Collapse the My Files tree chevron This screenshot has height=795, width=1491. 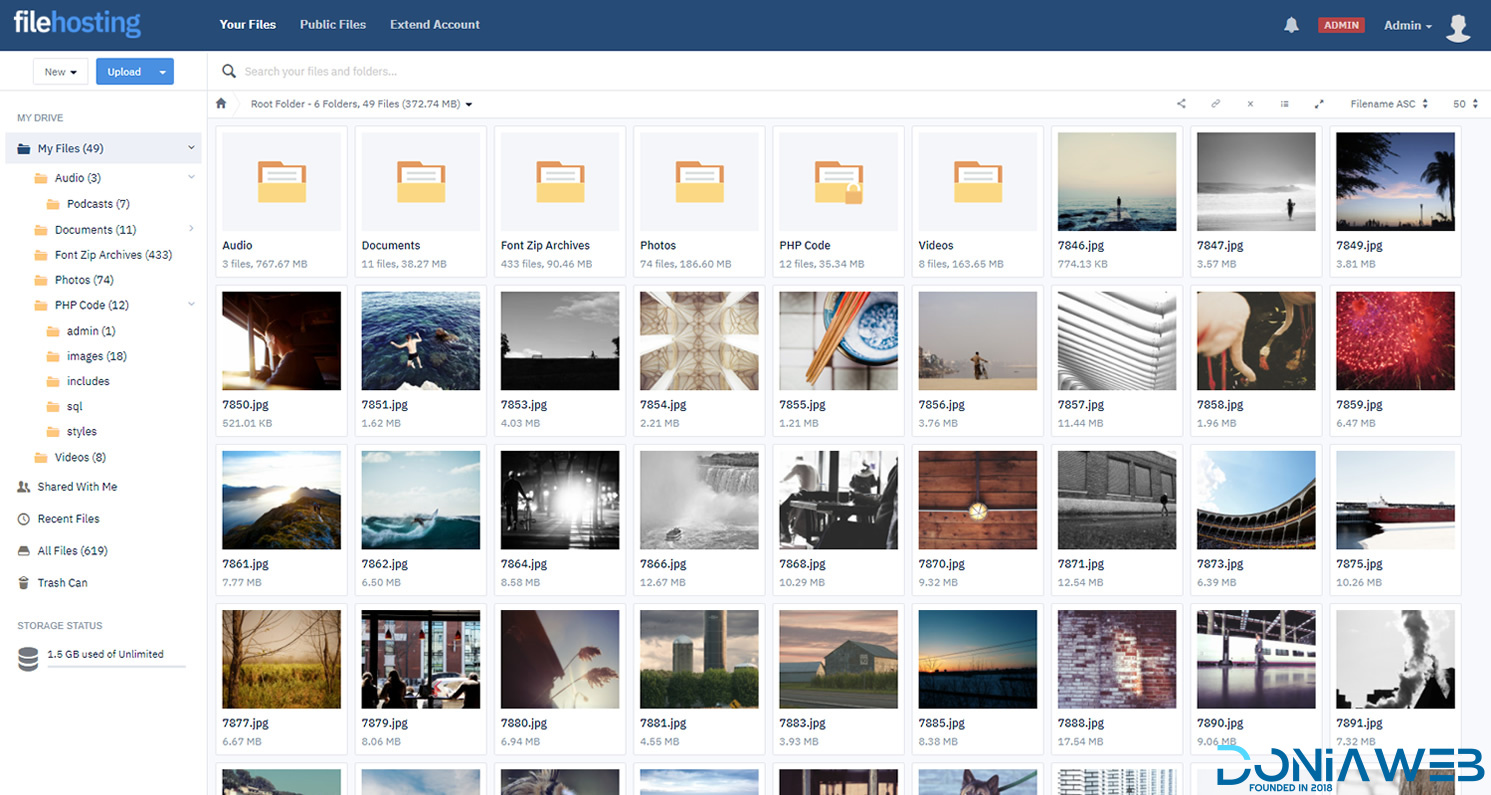pyautogui.click(x=191, y=148)
